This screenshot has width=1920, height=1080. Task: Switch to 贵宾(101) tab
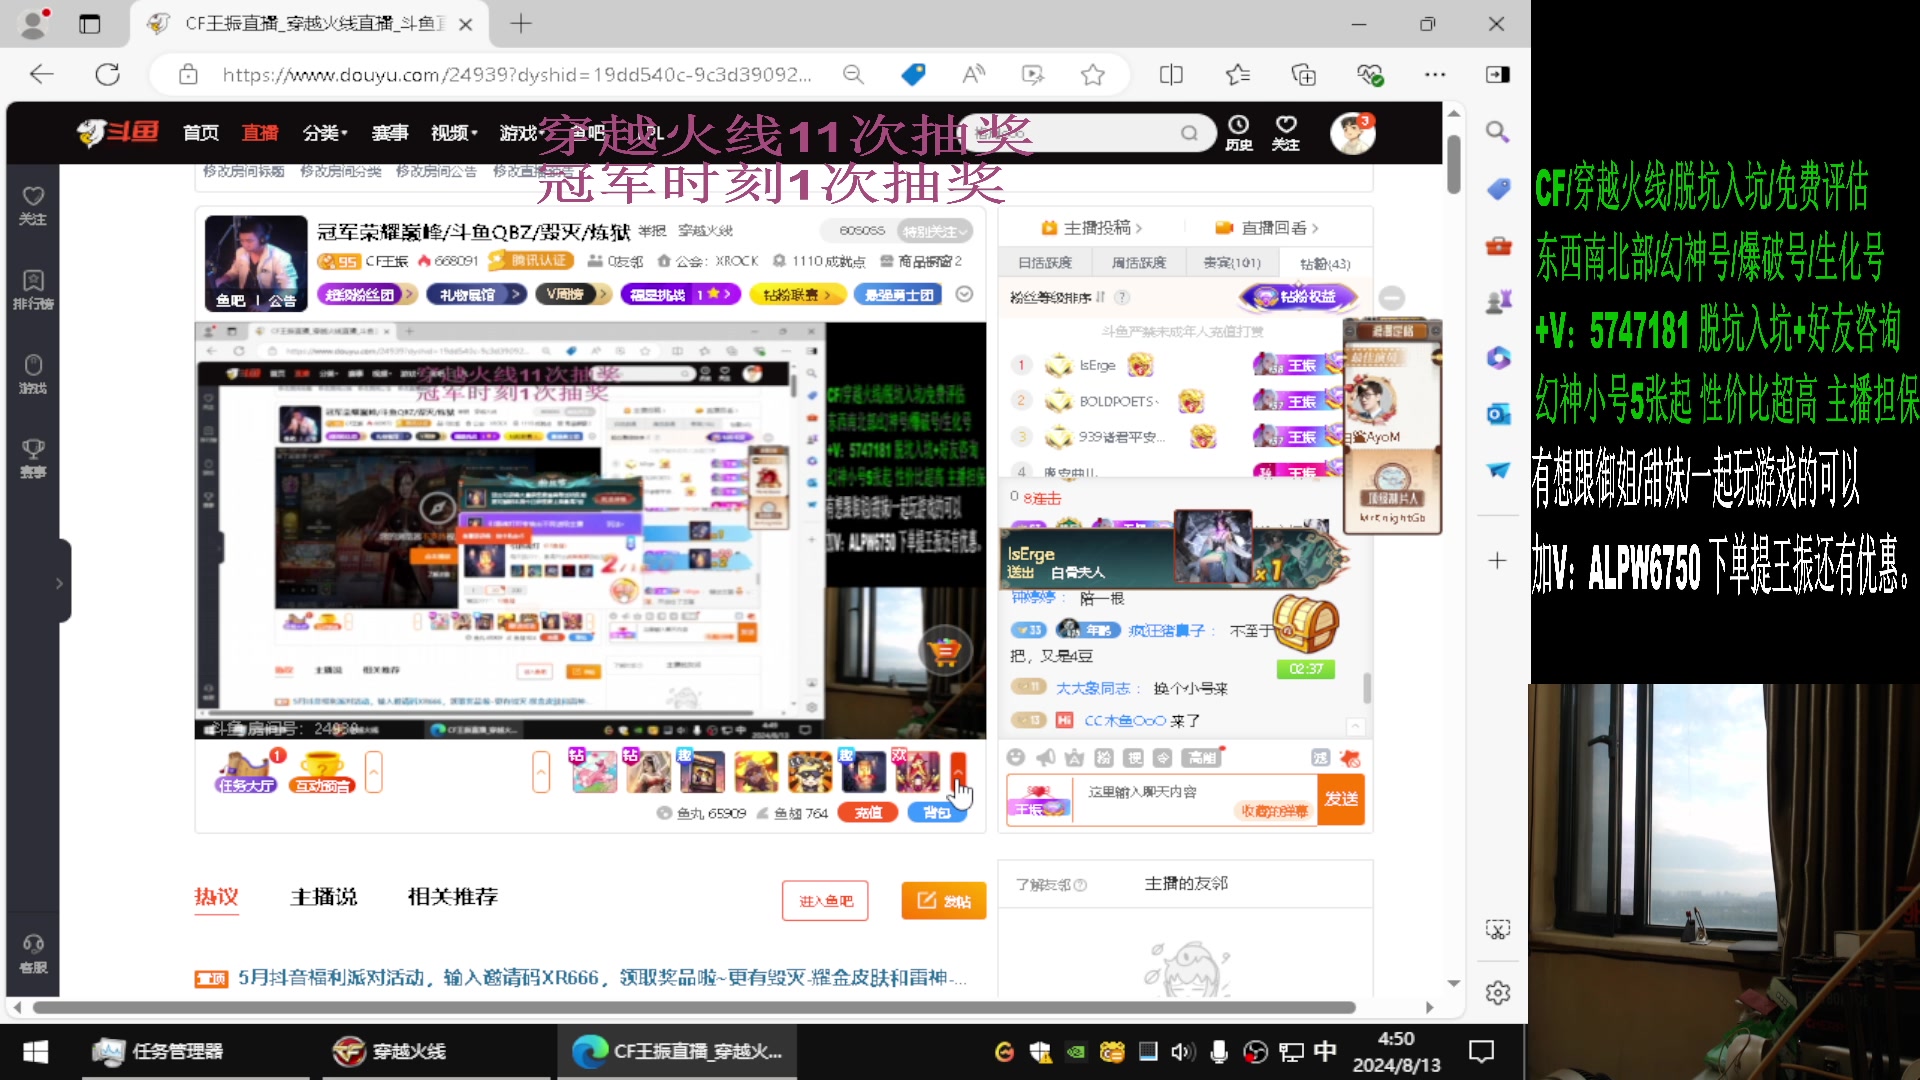click(1232, 263)
